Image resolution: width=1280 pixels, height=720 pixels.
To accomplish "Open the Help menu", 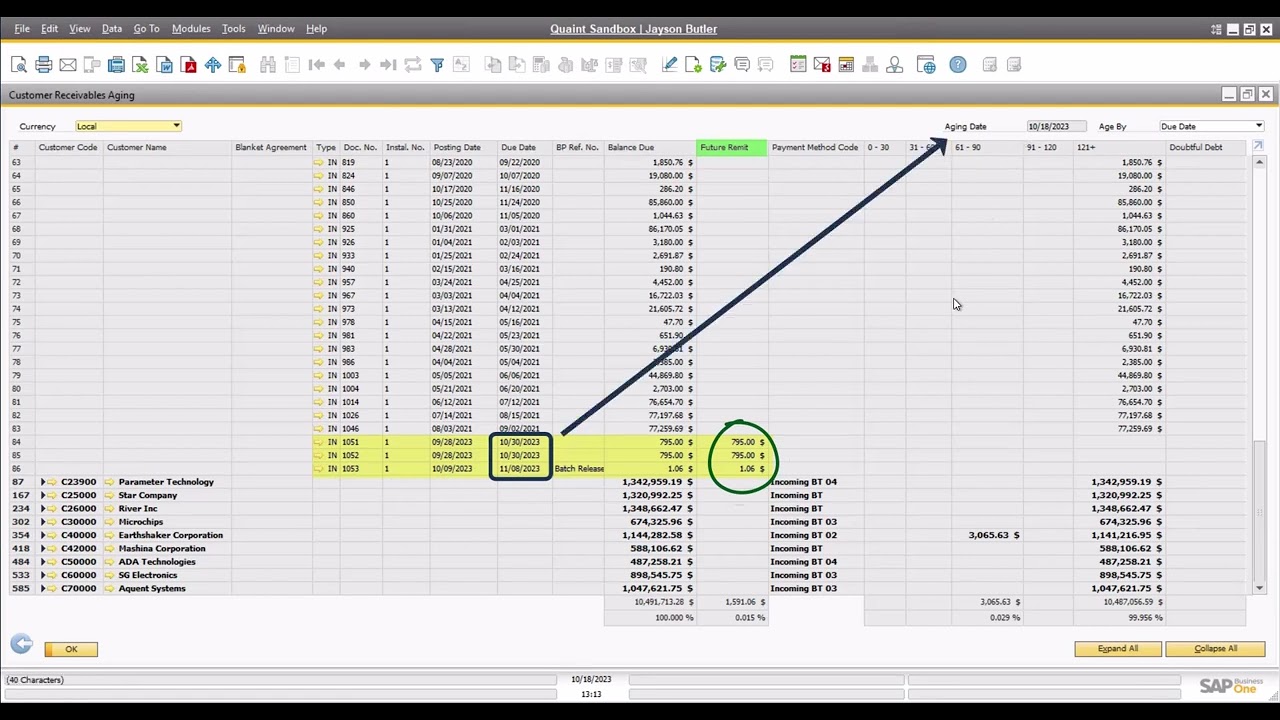I will [x=316, y=29].
